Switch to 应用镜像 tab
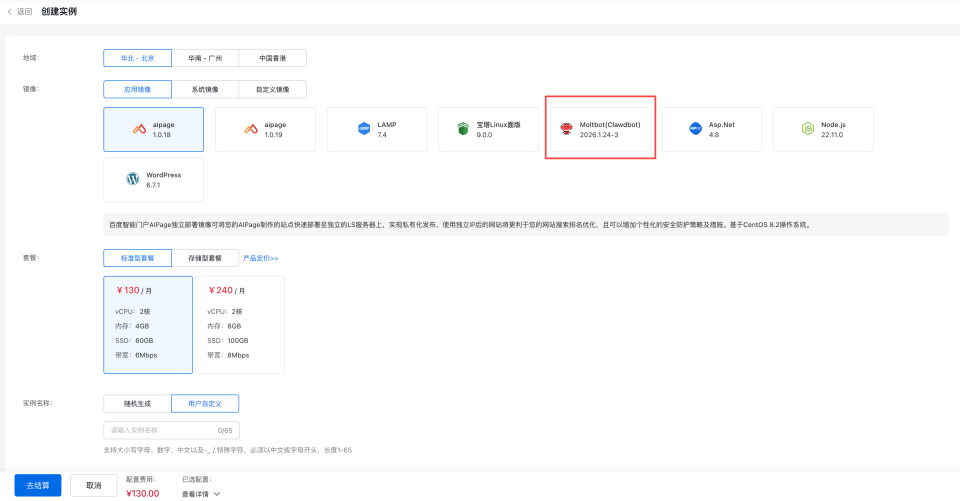This screenshot has height=501, width=960. coord(137,89)
